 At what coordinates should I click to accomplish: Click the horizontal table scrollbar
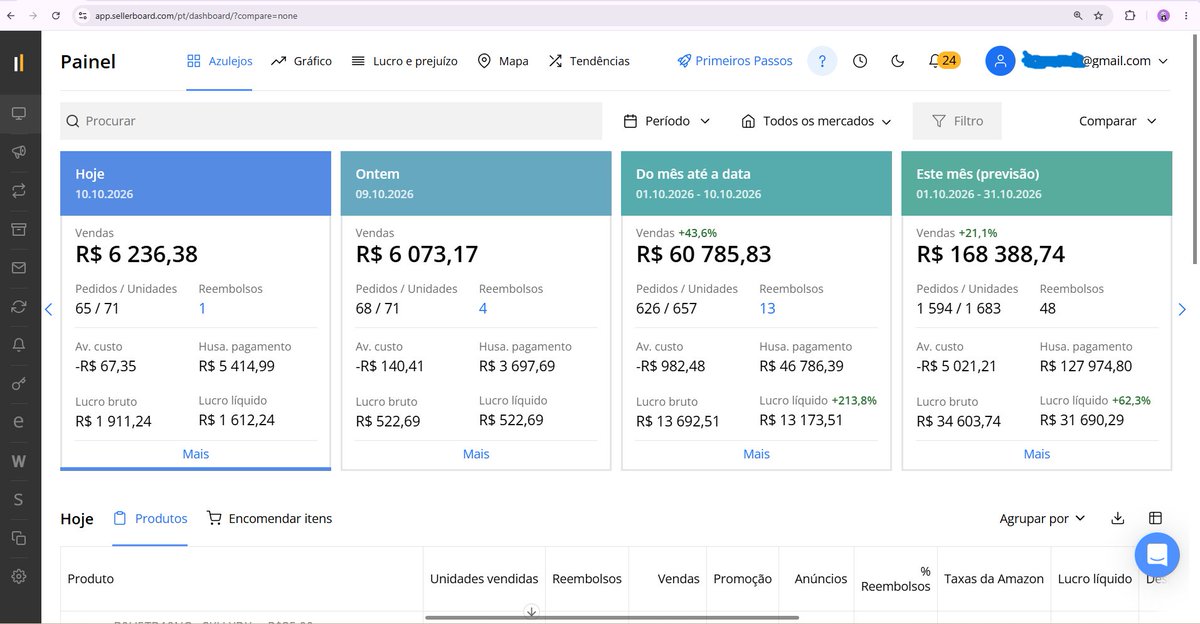click(612, 618)
